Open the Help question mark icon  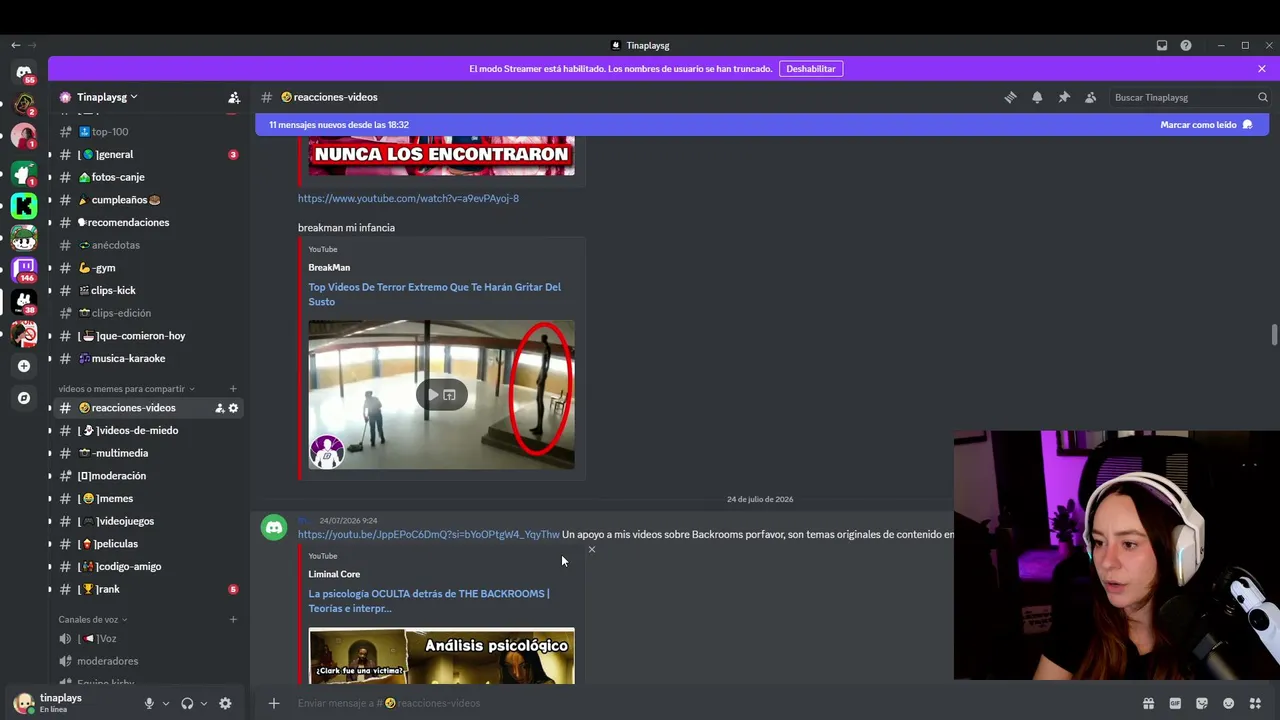click(1186, 45)
